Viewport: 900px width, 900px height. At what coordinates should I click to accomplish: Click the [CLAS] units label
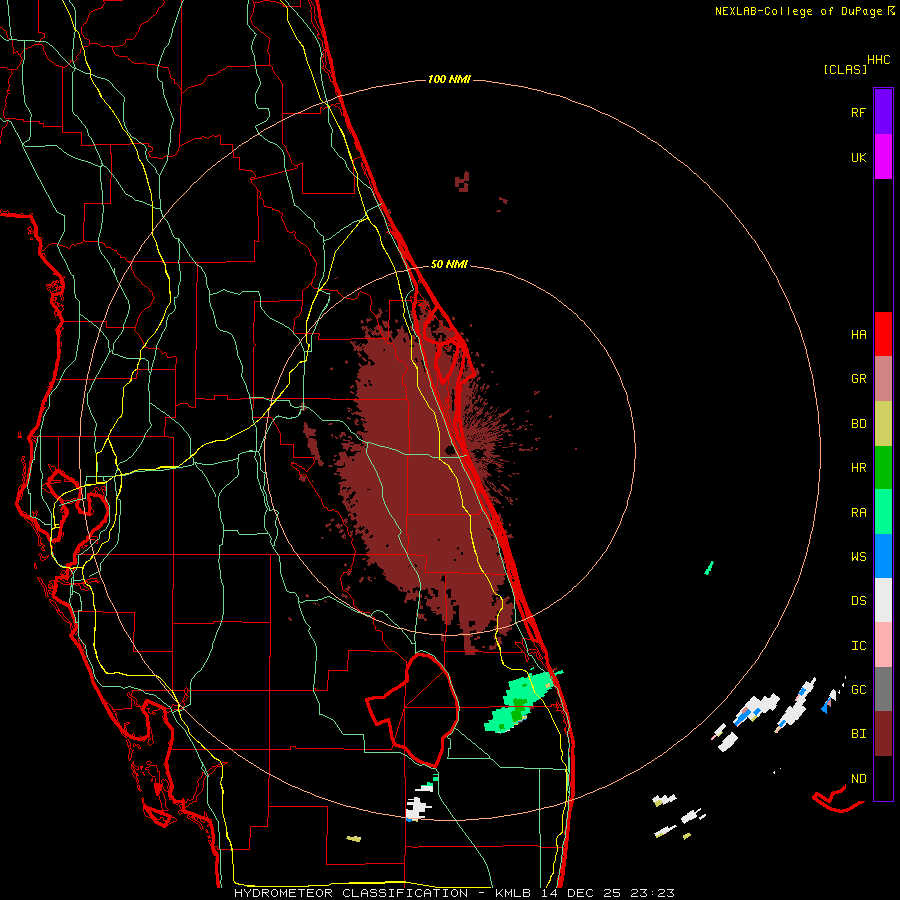(x=845, y=69)
